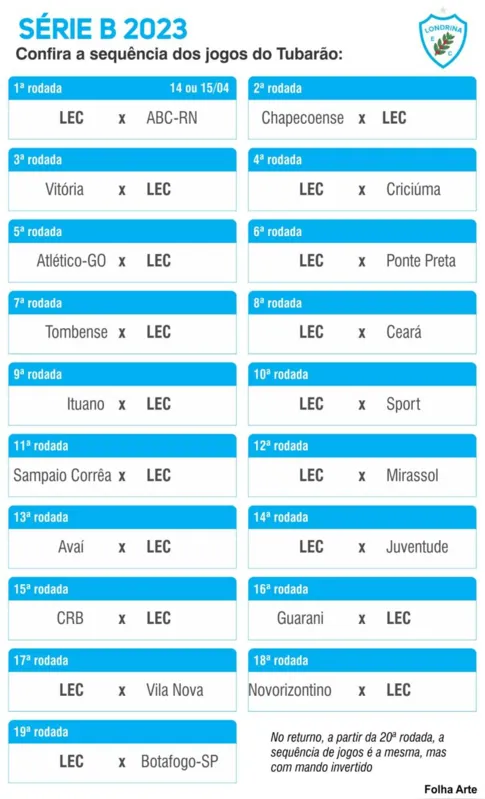Image resolution: width=485 pixels, height=799 pixels.
Task: Select Juventude opponent label
Action: coord(417,547)
